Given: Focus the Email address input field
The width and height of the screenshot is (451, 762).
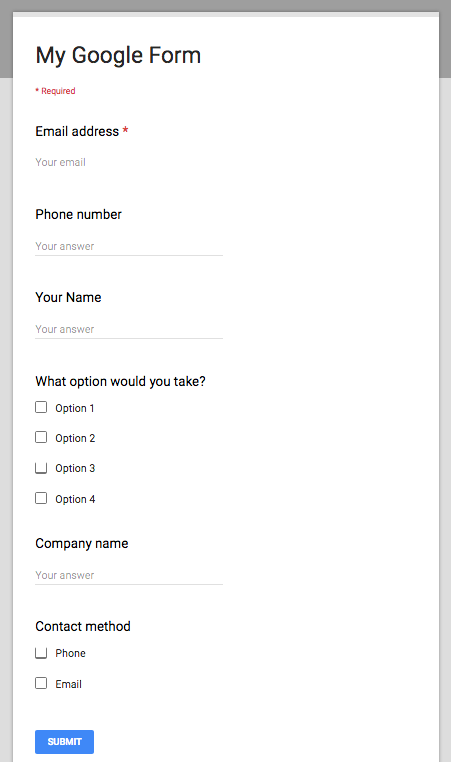Looking at the screenshot, I should click(x=129, y=162).
